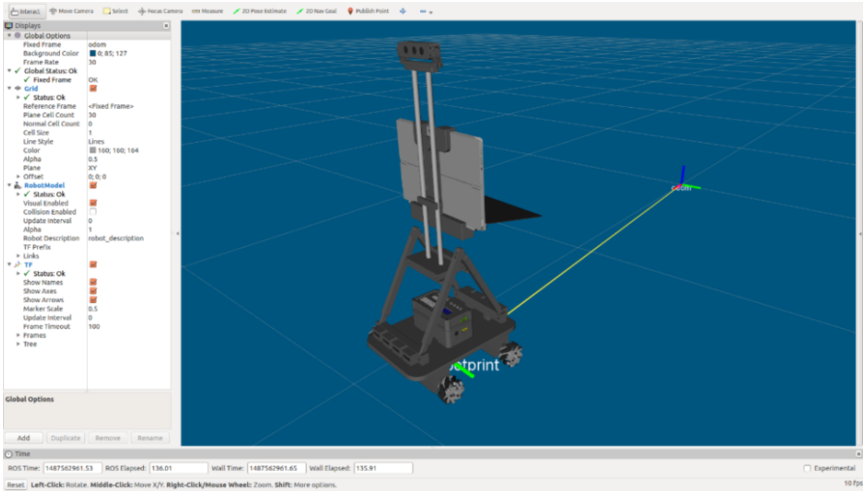Image resolution: width=868 pixels, height=499 pixels.
Task: Click the Global Status green checkmark icon
Action: click(18, 71)
